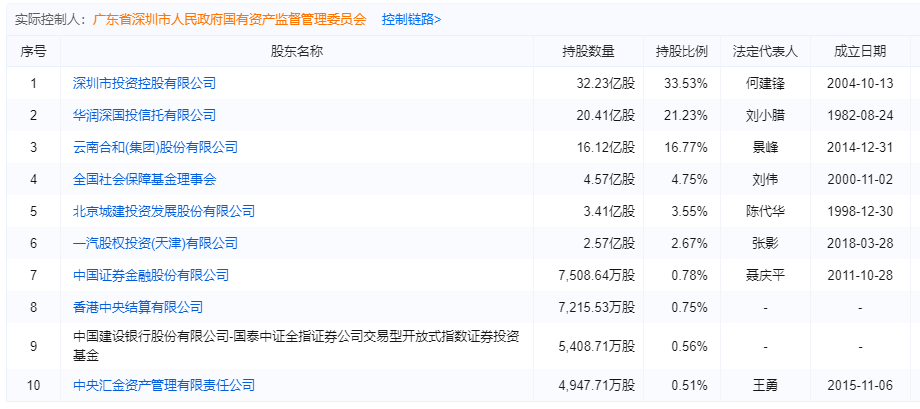
Task: Select legal representative 何建锋
Action: click(765, 83)
